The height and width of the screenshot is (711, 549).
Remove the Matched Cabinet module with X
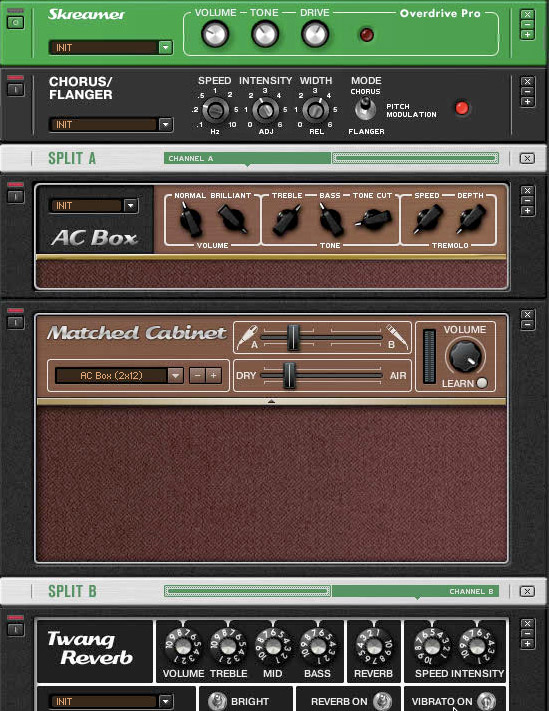pos(527,315)
